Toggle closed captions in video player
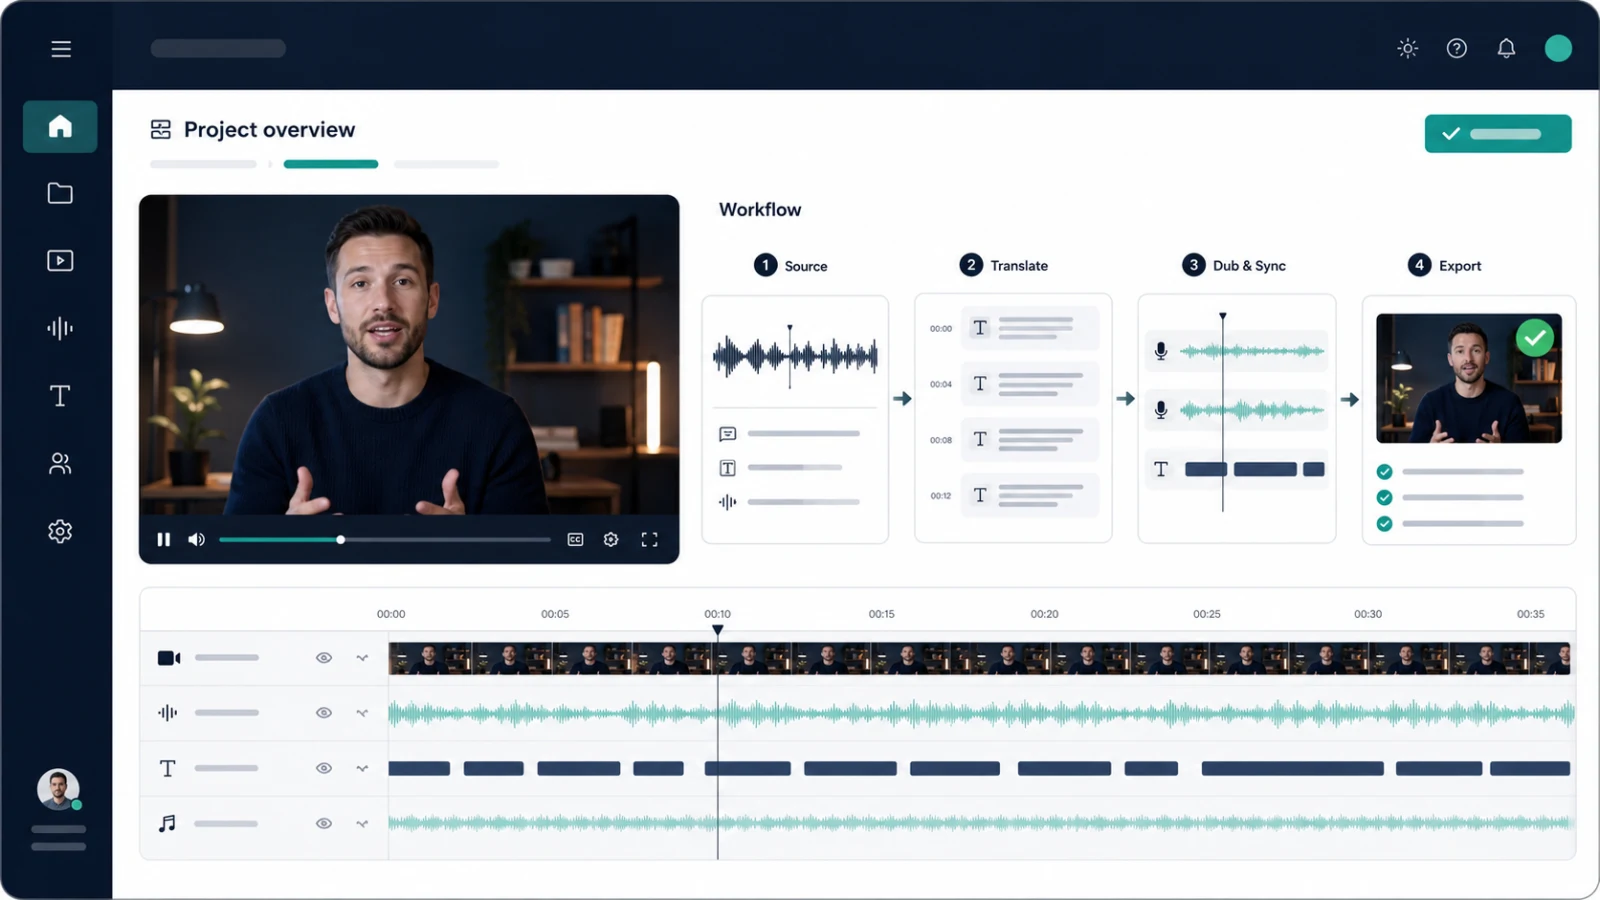The image size is (1600, 900). 575,540
